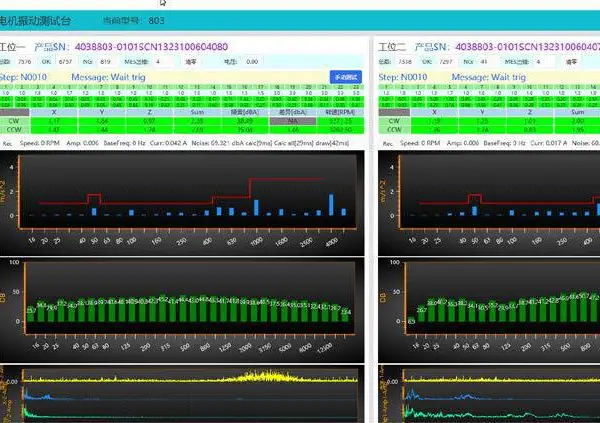The height and width of the screenshot is (423, 600).
Task: Click the CW row label in station two
Action: pos(394,121)
